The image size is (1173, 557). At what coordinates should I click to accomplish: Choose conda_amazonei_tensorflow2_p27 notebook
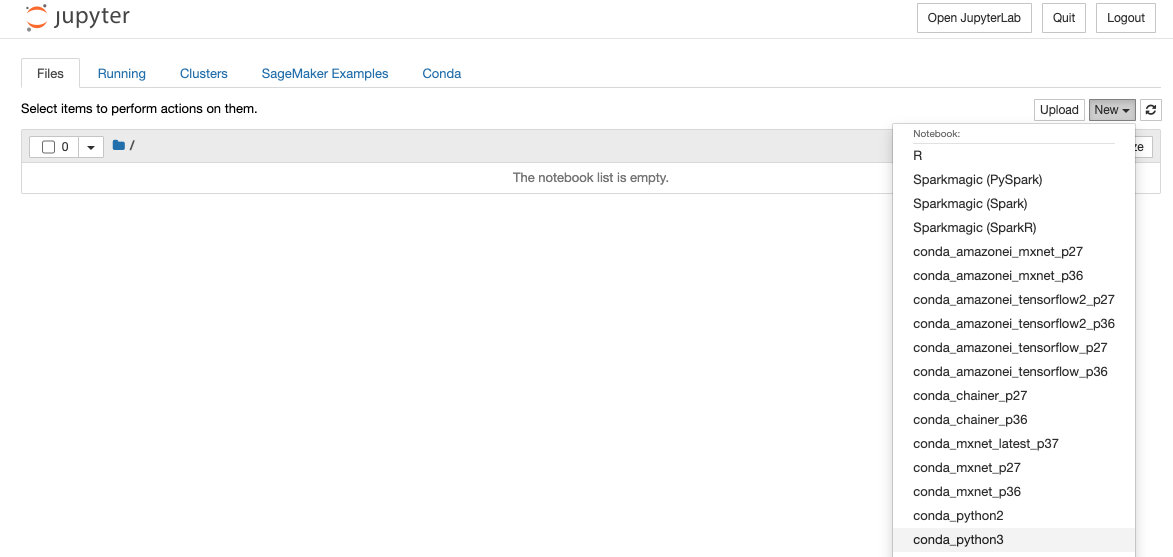(1014, 300)
